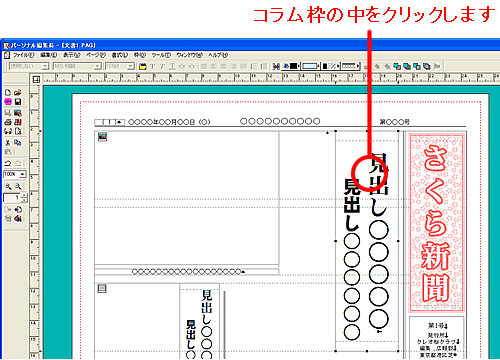Open the fill pattern dropdown
Screen dimensions: 500x360
(x=339, y=66)
